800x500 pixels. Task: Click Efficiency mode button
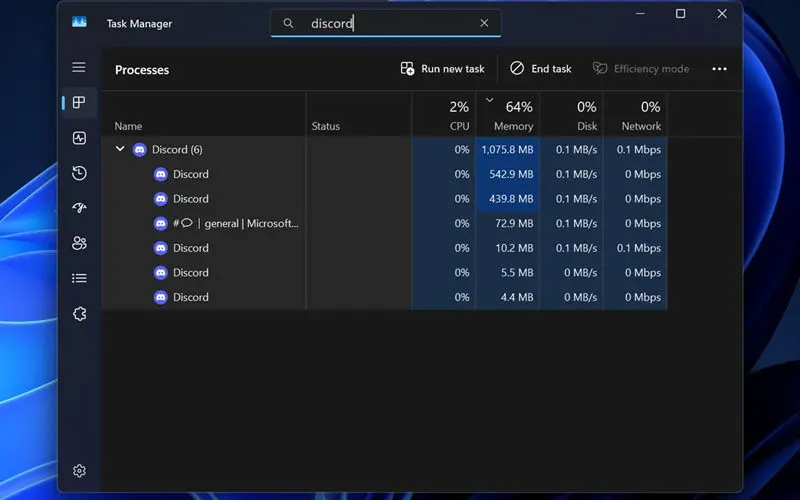(x=641, y=68)
